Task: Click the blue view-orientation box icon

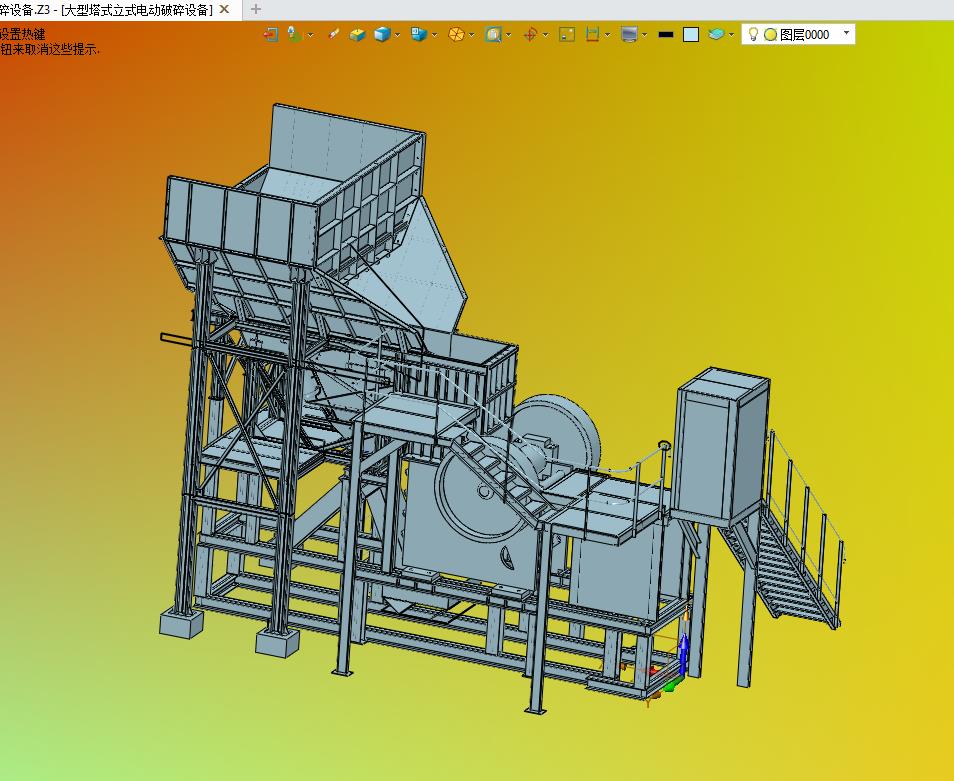Action: pos(419,35)
